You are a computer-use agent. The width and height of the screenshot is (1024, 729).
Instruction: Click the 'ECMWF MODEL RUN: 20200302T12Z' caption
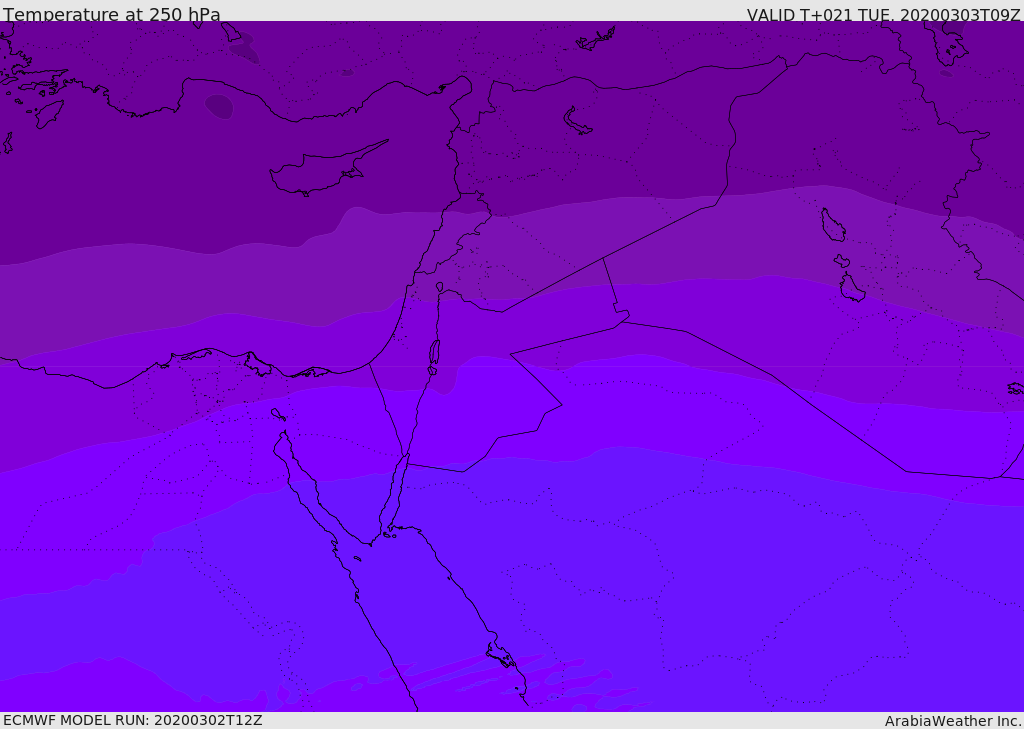coord(133,721)
